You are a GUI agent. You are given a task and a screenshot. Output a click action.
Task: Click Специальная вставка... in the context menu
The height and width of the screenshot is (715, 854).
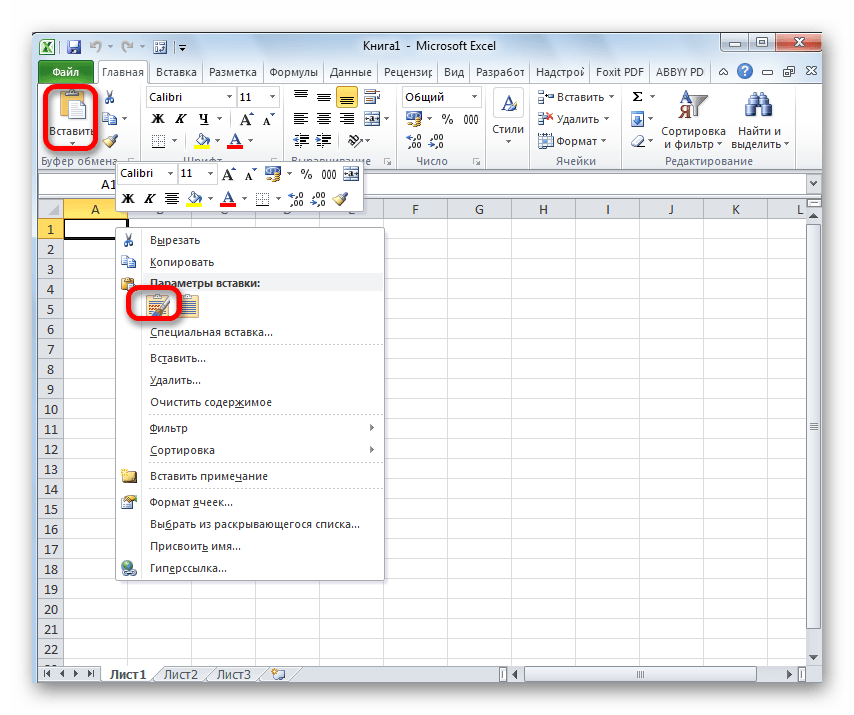point(211,332)
